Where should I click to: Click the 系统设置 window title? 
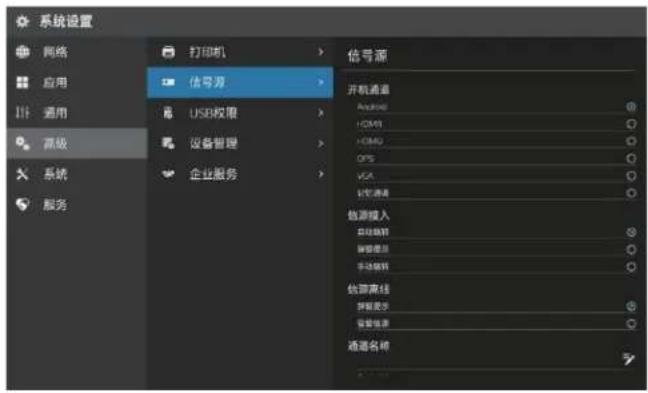click(x=66, y=21)
